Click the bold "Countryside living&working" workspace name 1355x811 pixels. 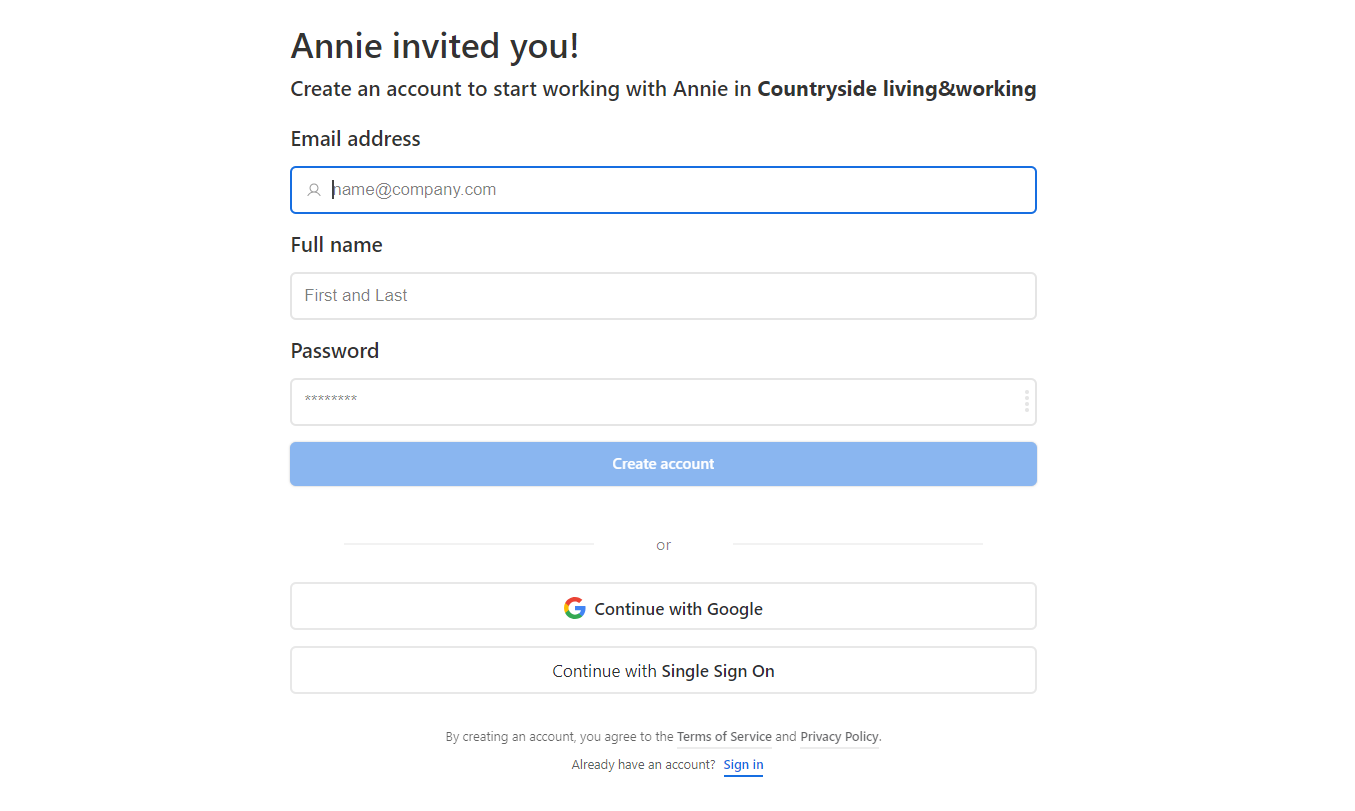tap(896, 89)
